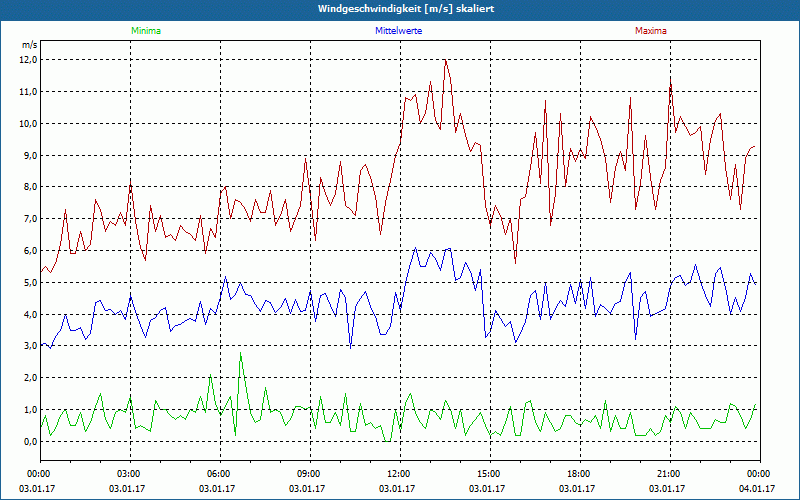The height and width of the screenshot is (500, 800).
Task: Click the 09:00 time axis label
Action: [310, 474]
